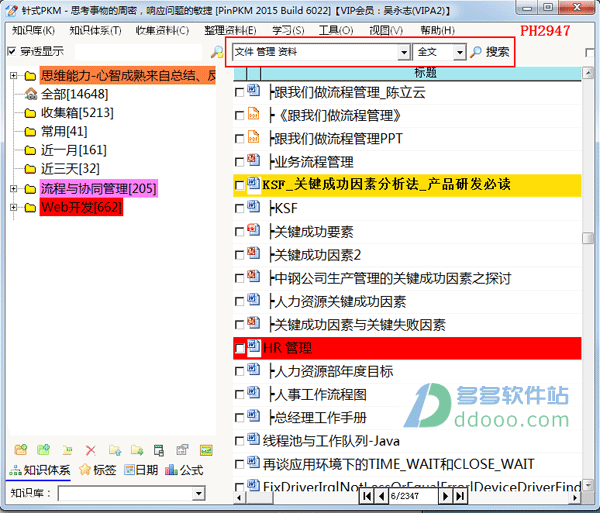Select the 近三天[32] tree item
600x513 pixels.
point(70,169)
